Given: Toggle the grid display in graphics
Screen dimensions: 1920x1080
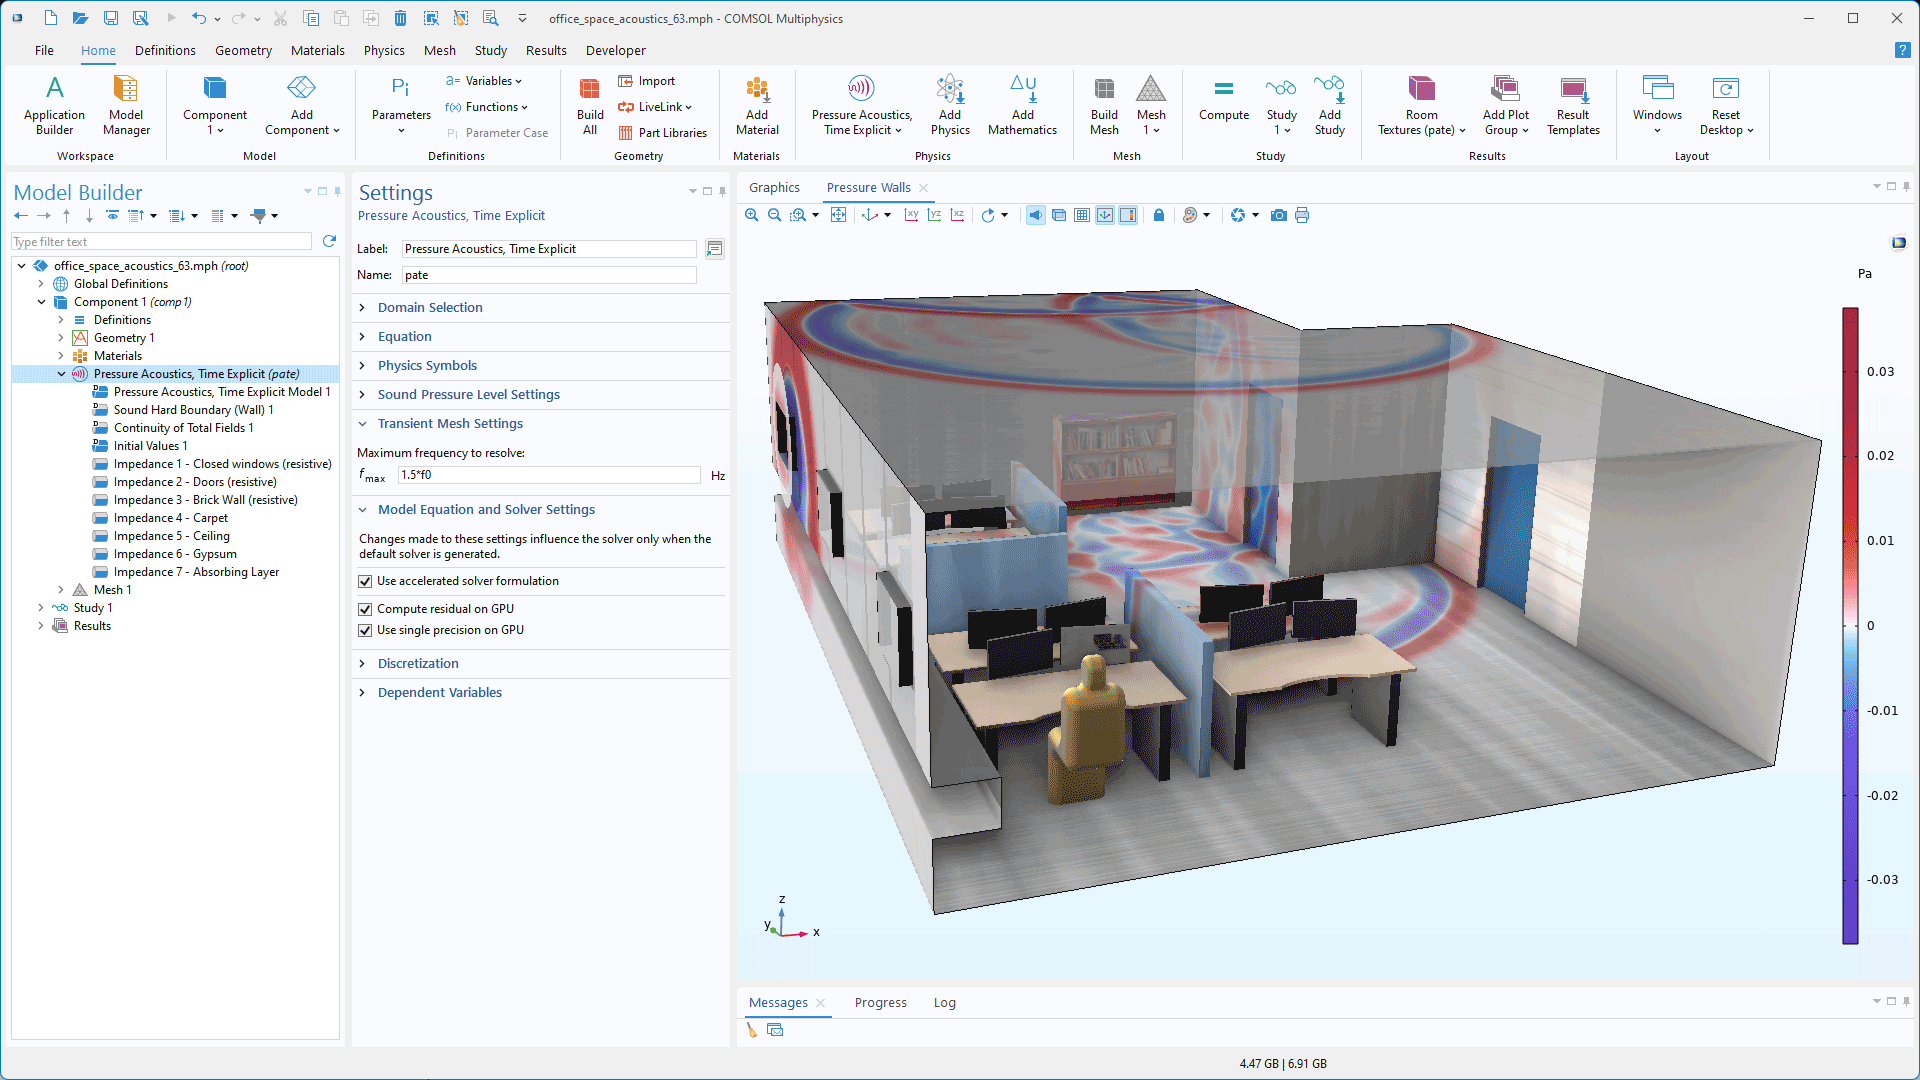Looking at the screenshot, I should 1082,215.
